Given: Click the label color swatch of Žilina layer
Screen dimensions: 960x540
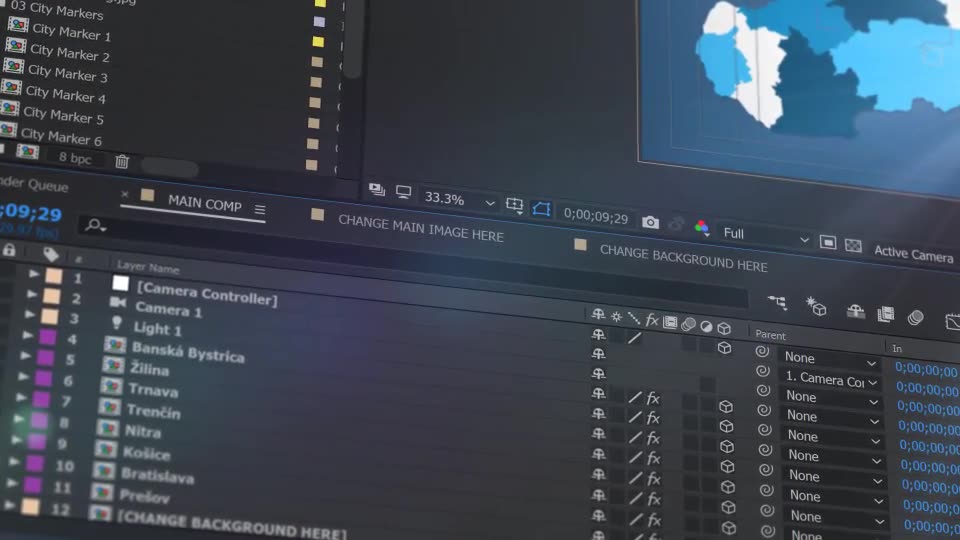Looking at the screenshot, I should coord(44,358).
